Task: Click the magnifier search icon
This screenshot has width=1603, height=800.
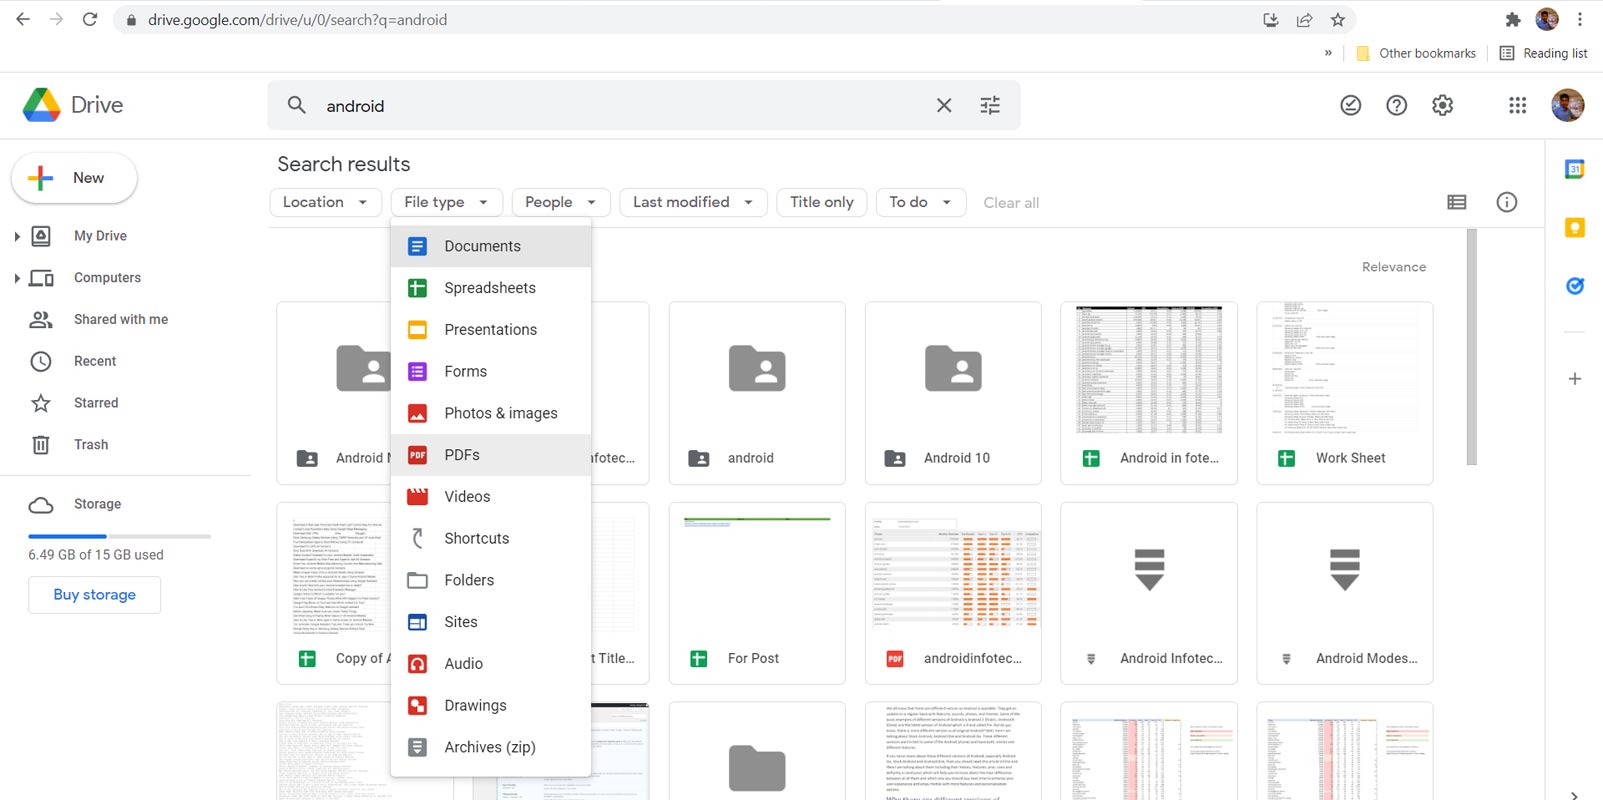Action: point(297,105)
